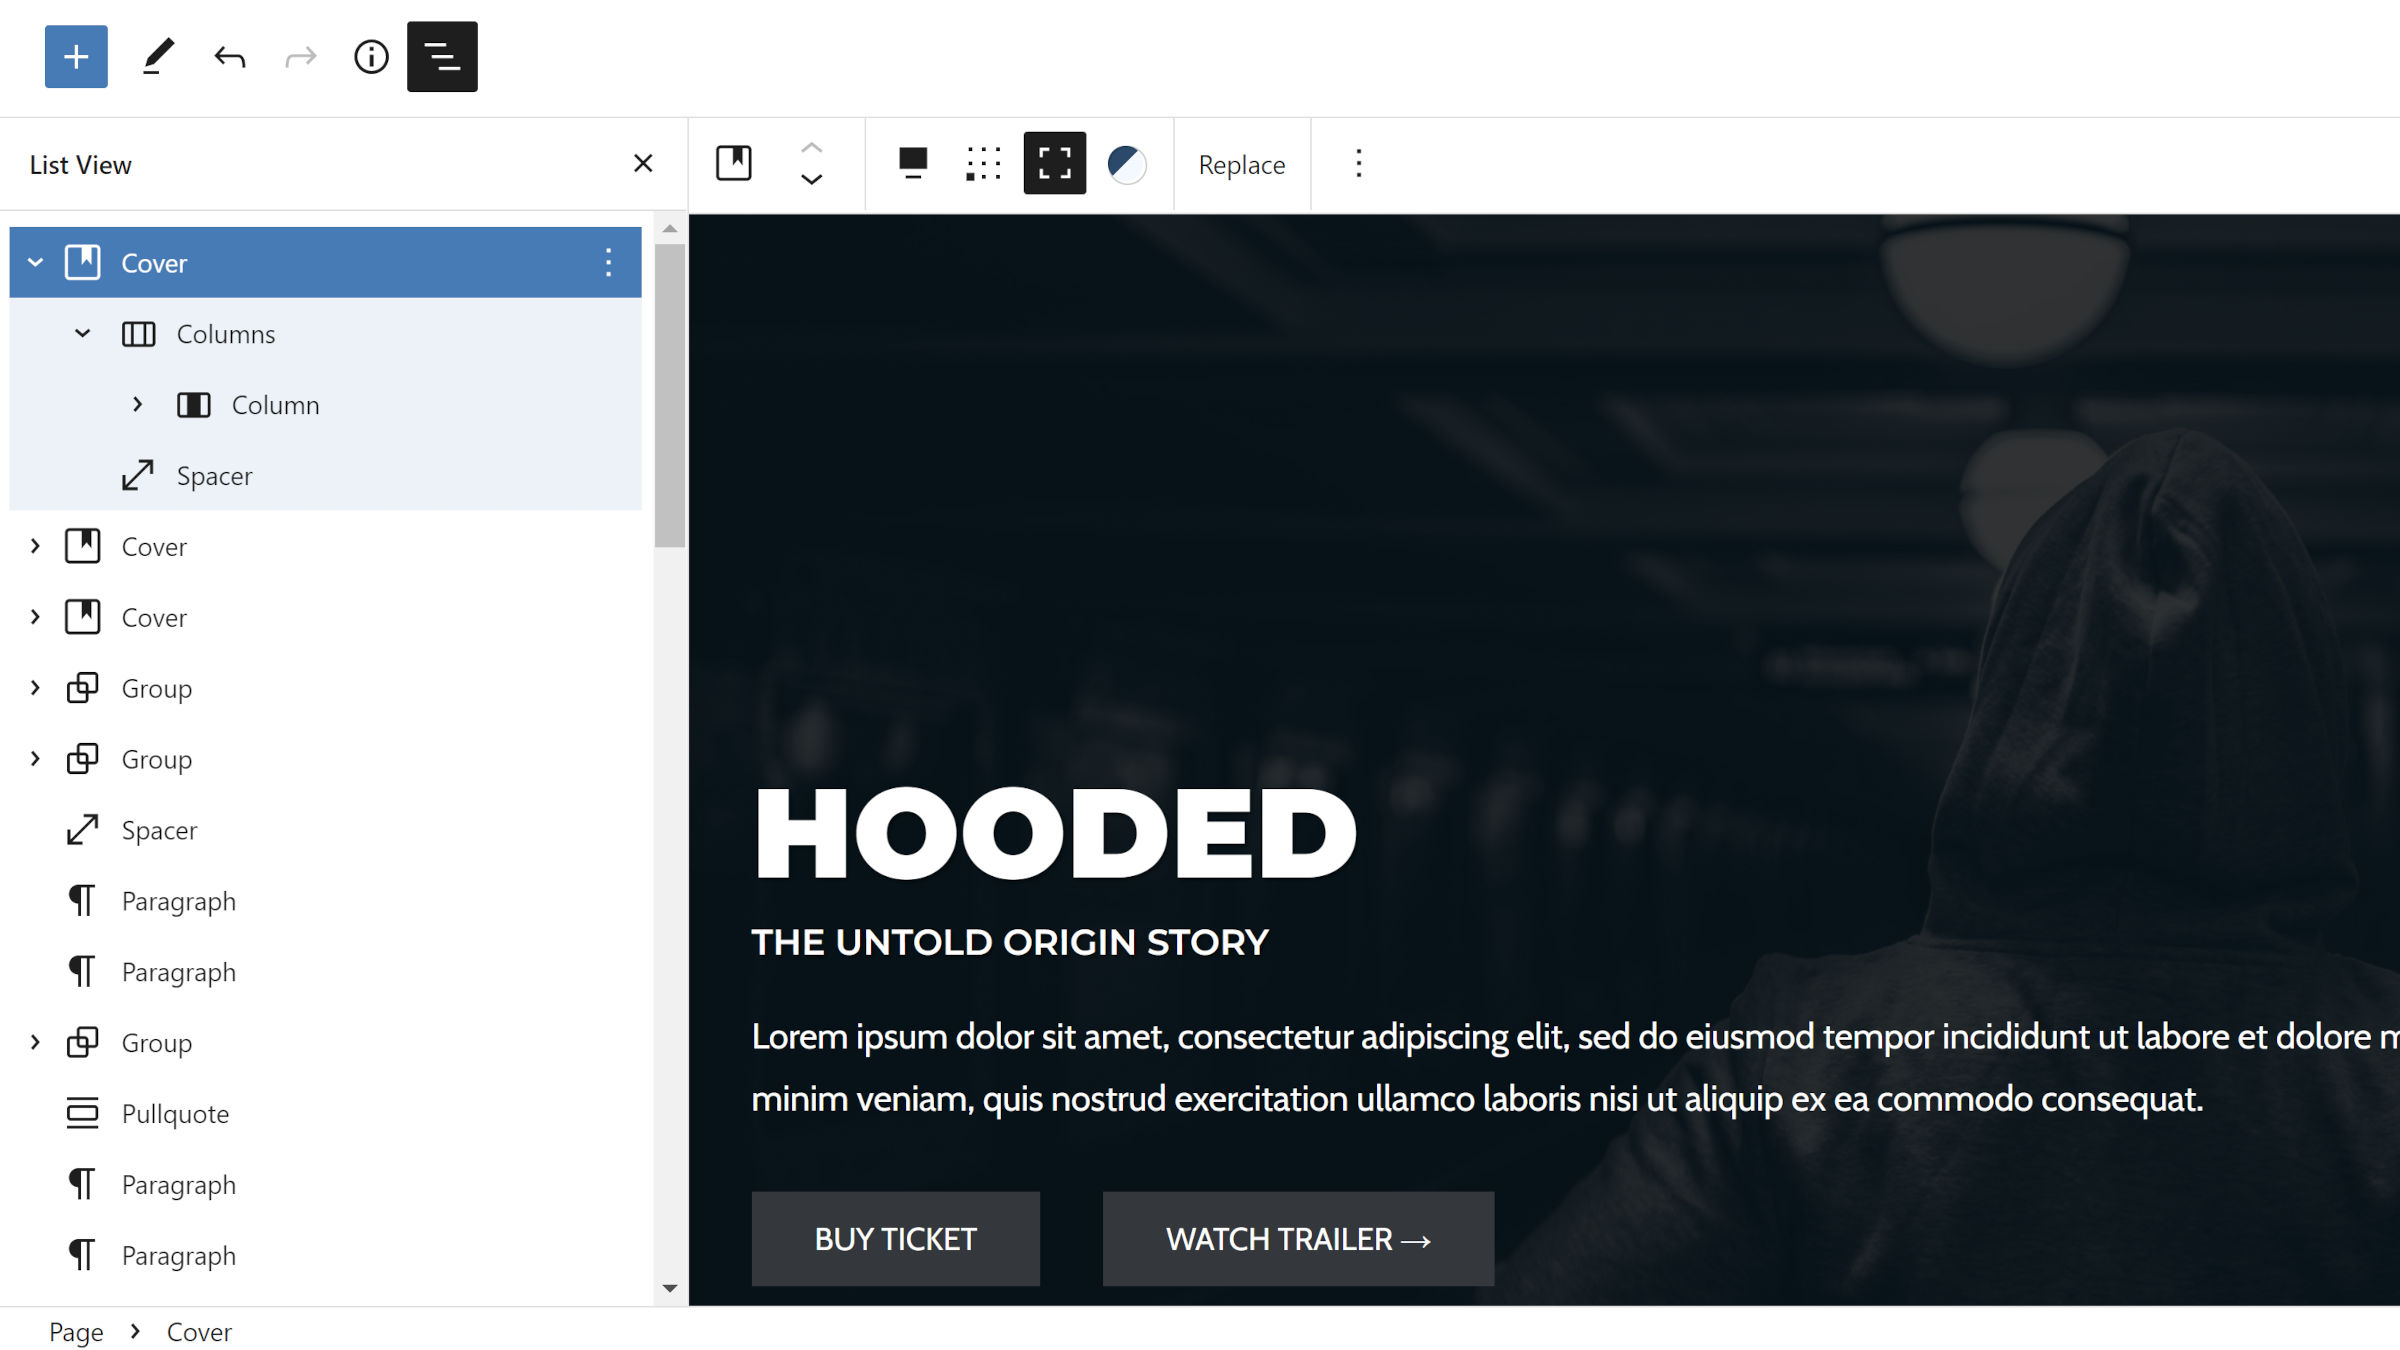Click the Replace button
Image resolution: width=2400 pixels, height=1350 pixels.
click(x=1241, y=165)
